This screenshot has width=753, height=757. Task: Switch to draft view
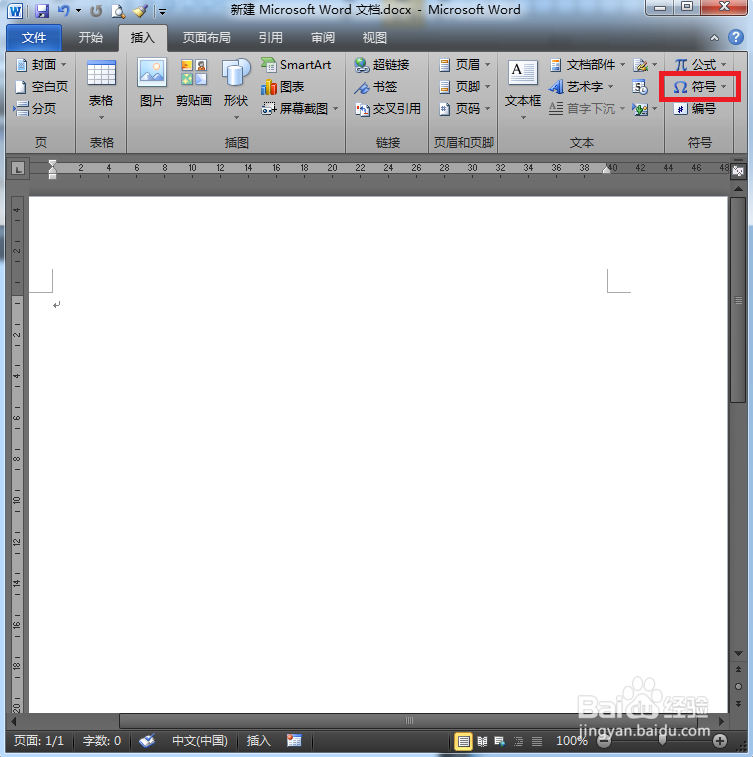(x=537, y=741)
